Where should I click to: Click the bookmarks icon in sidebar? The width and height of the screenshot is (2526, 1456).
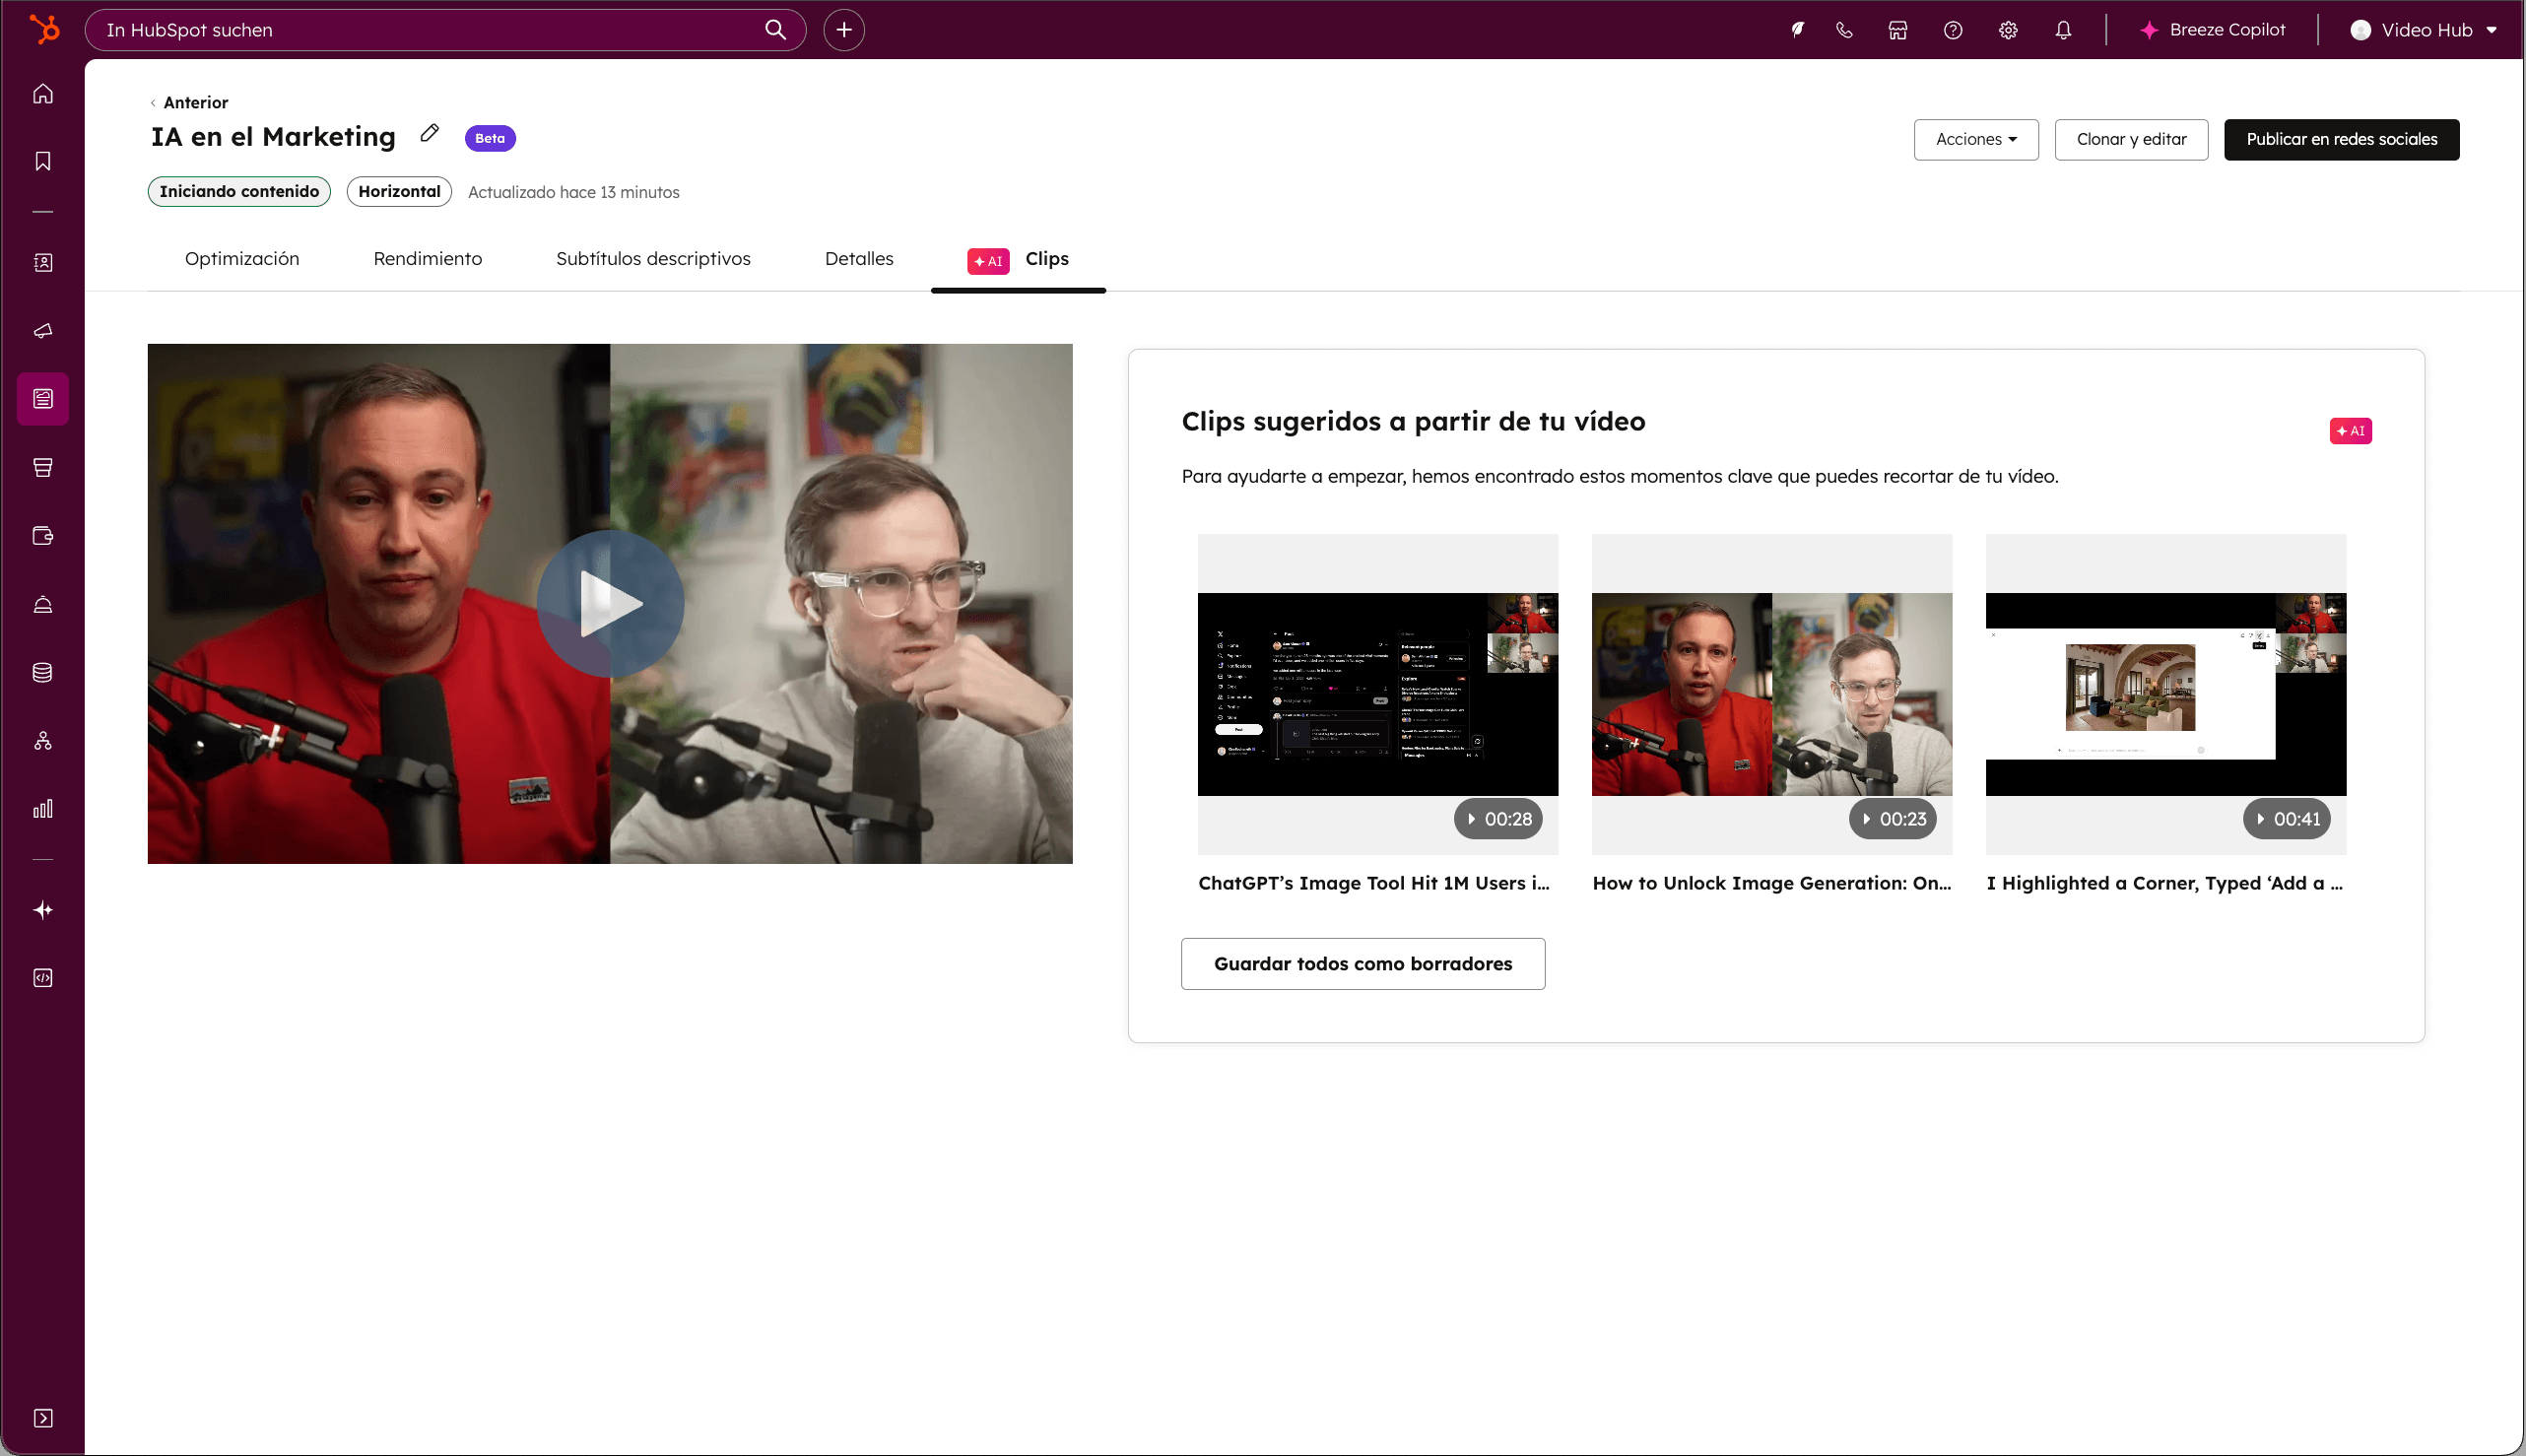click(43, 161)
